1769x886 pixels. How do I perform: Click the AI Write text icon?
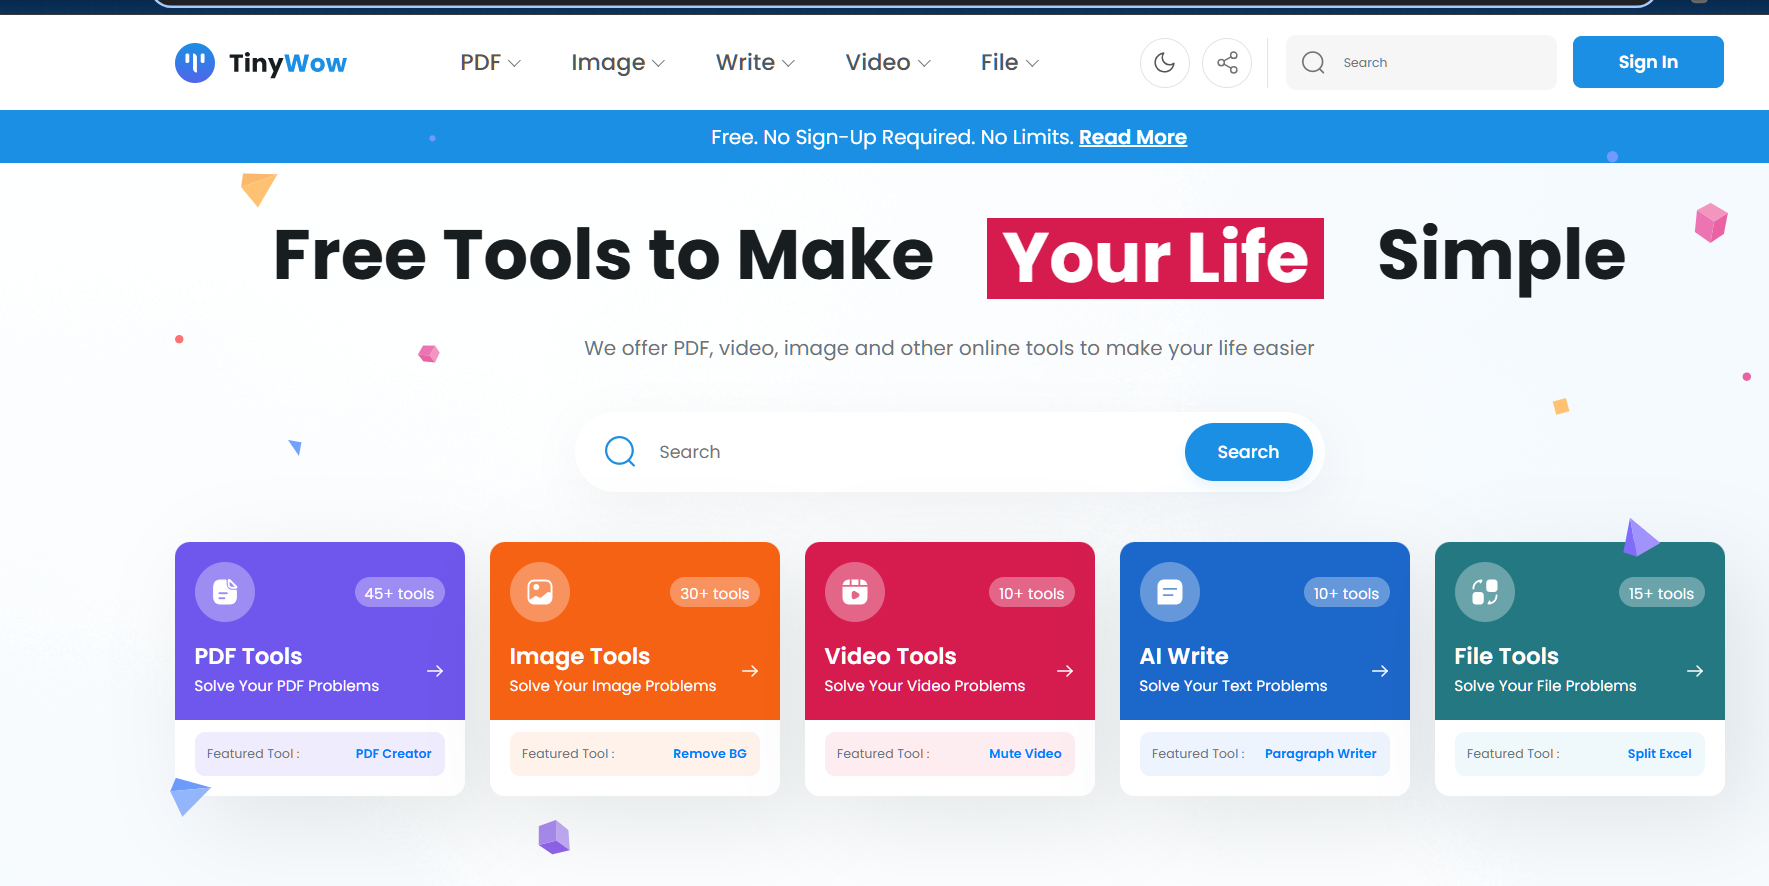[1170, 592]
